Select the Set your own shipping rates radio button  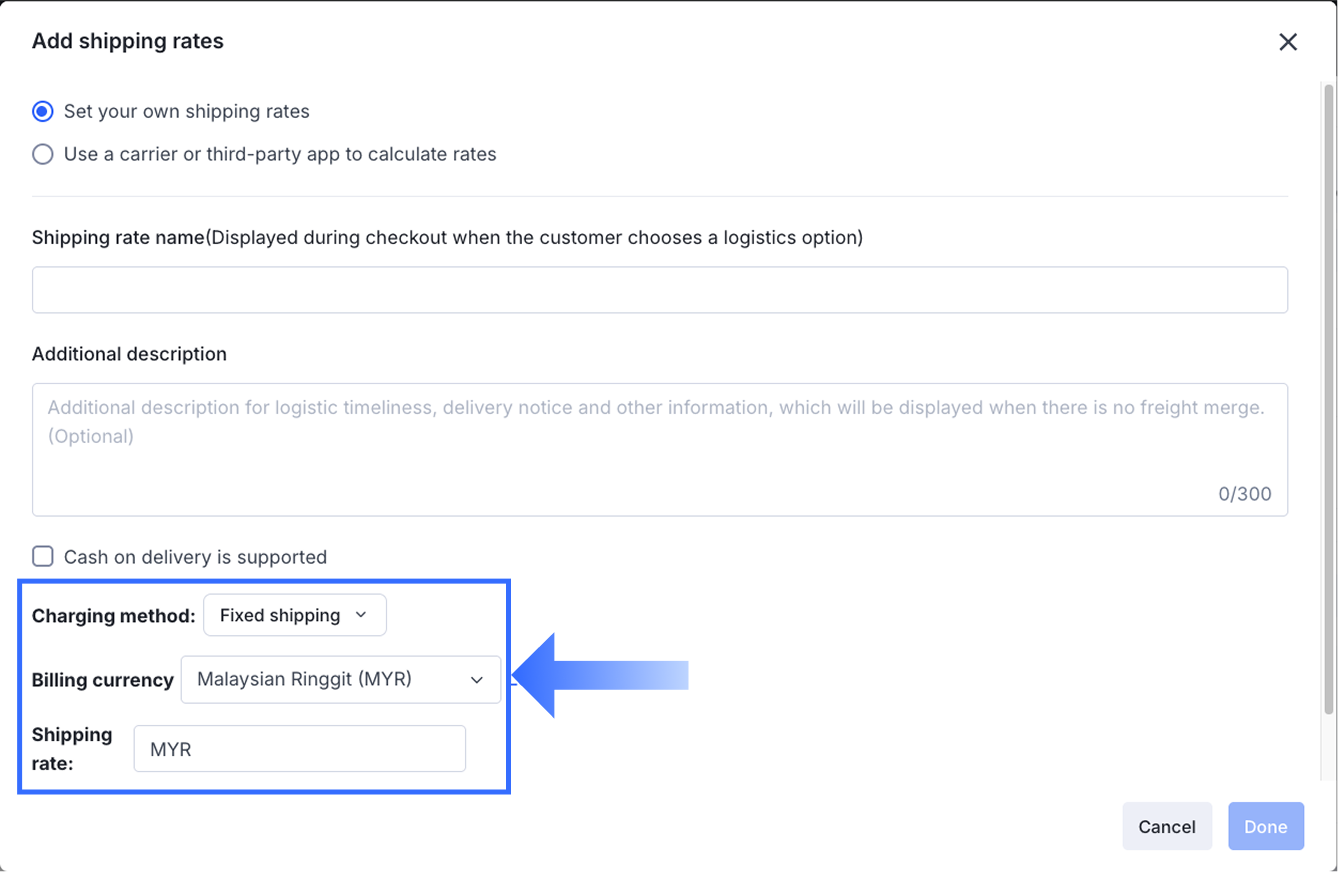pos(43,111)
